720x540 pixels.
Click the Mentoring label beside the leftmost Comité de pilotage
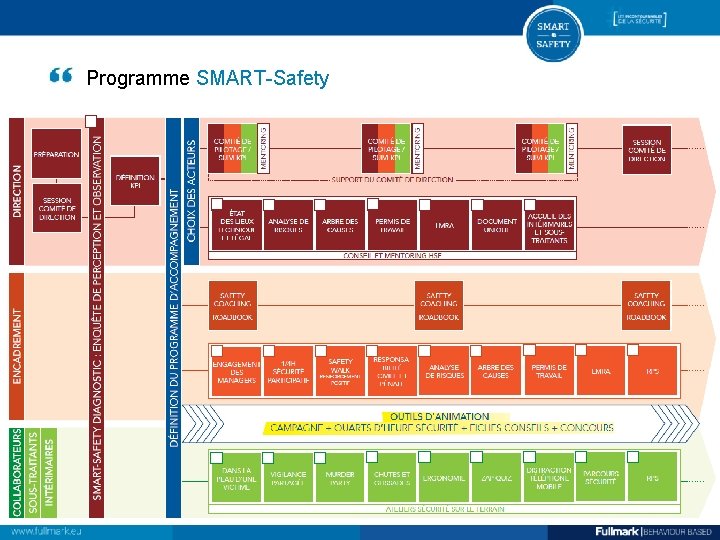click(x=264, y=149)
